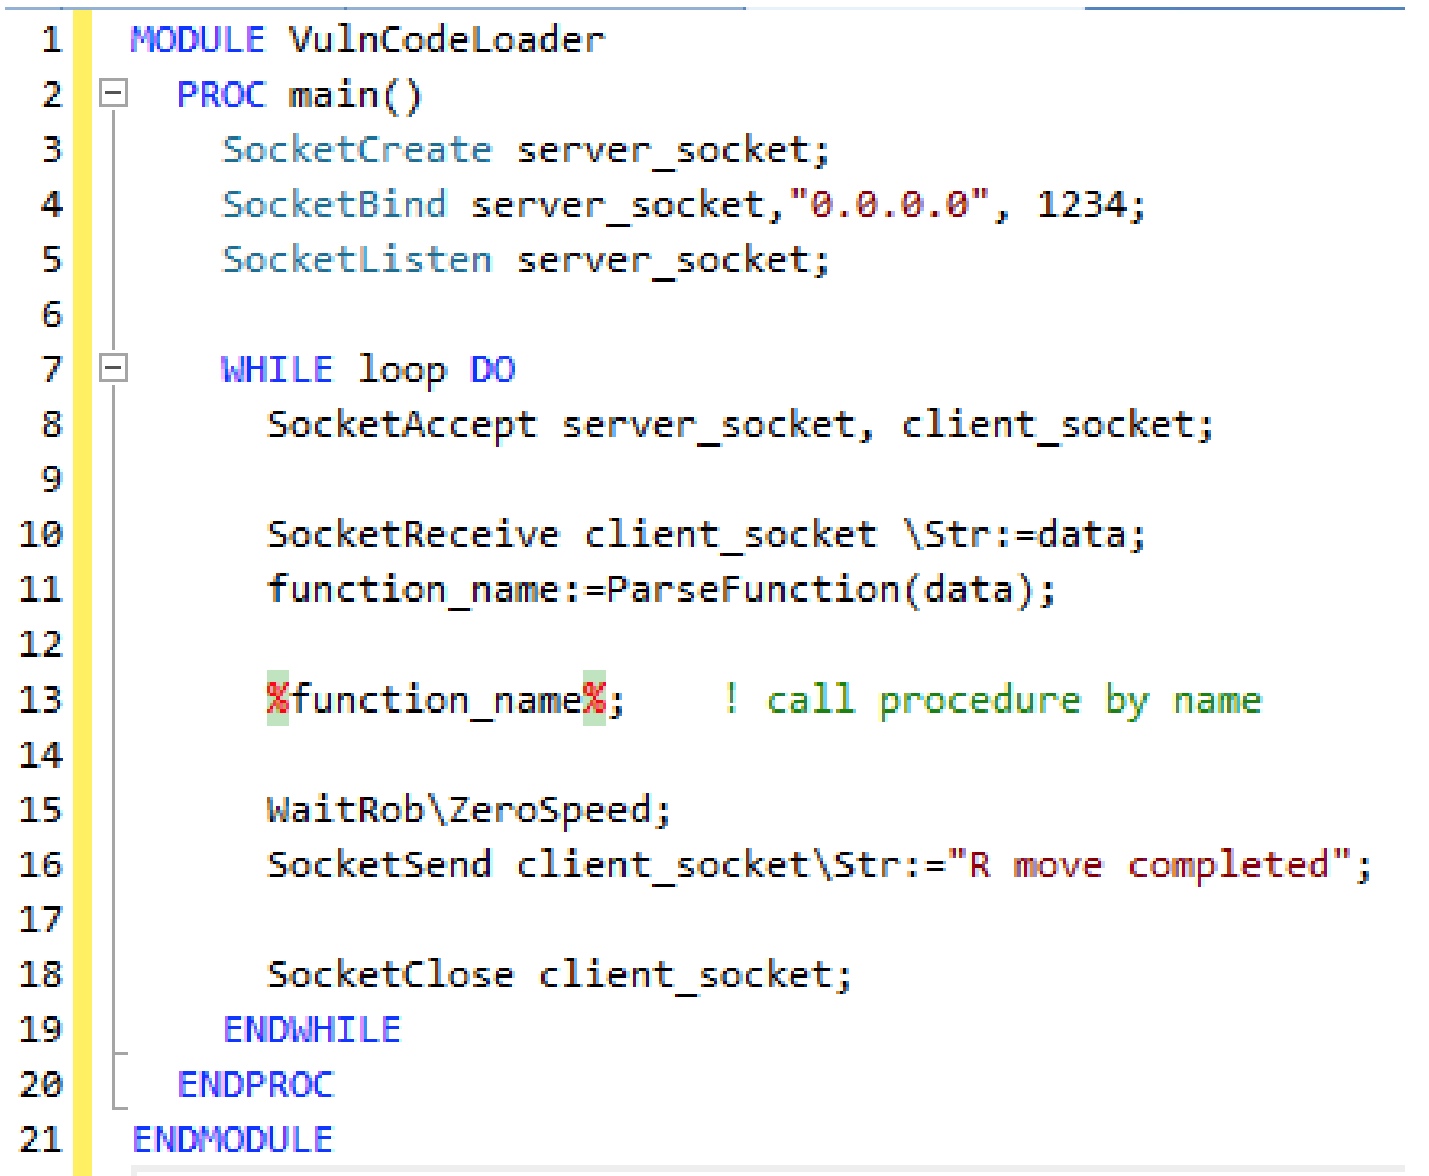Click the highlighted closing percent sign
The height and width of the screenshot is (1176, 1429).
[x=594, y=699]
